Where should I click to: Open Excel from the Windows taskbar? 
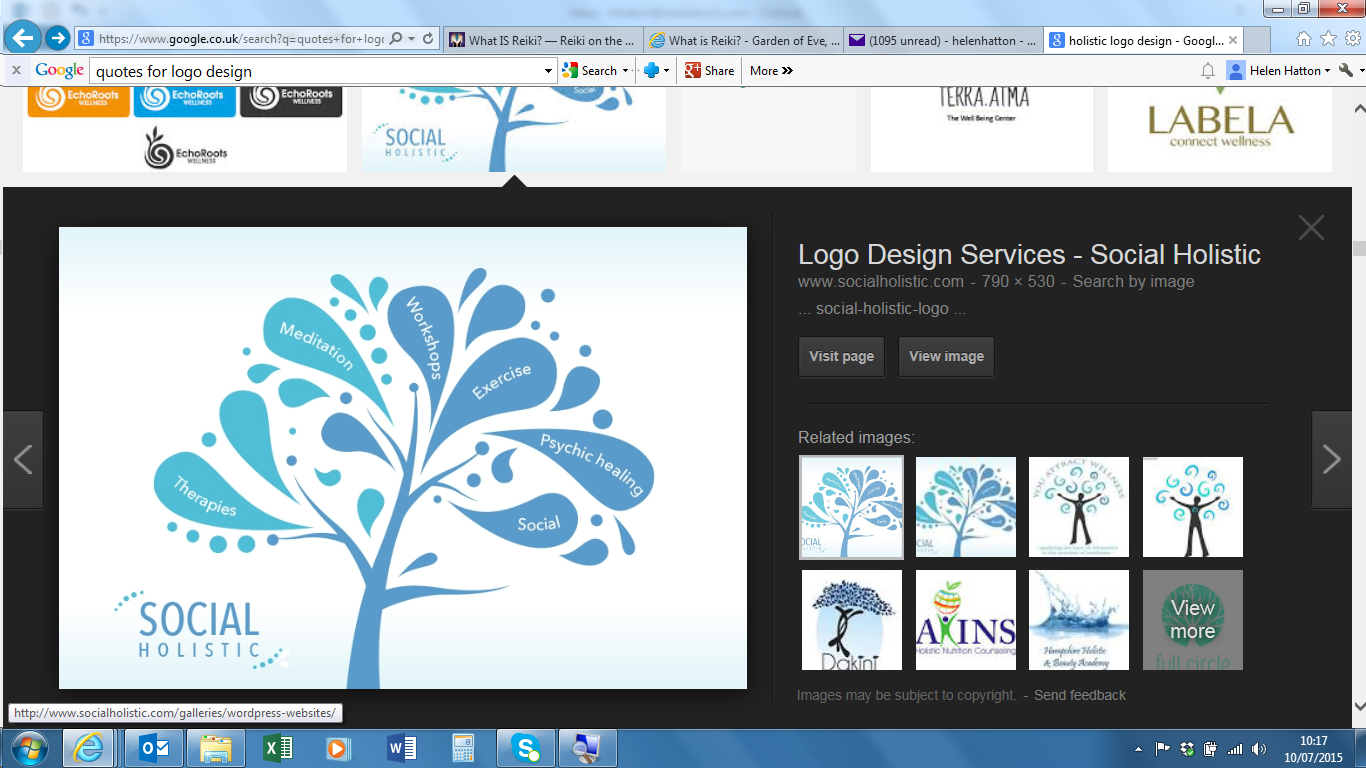[x=277, y=748]
